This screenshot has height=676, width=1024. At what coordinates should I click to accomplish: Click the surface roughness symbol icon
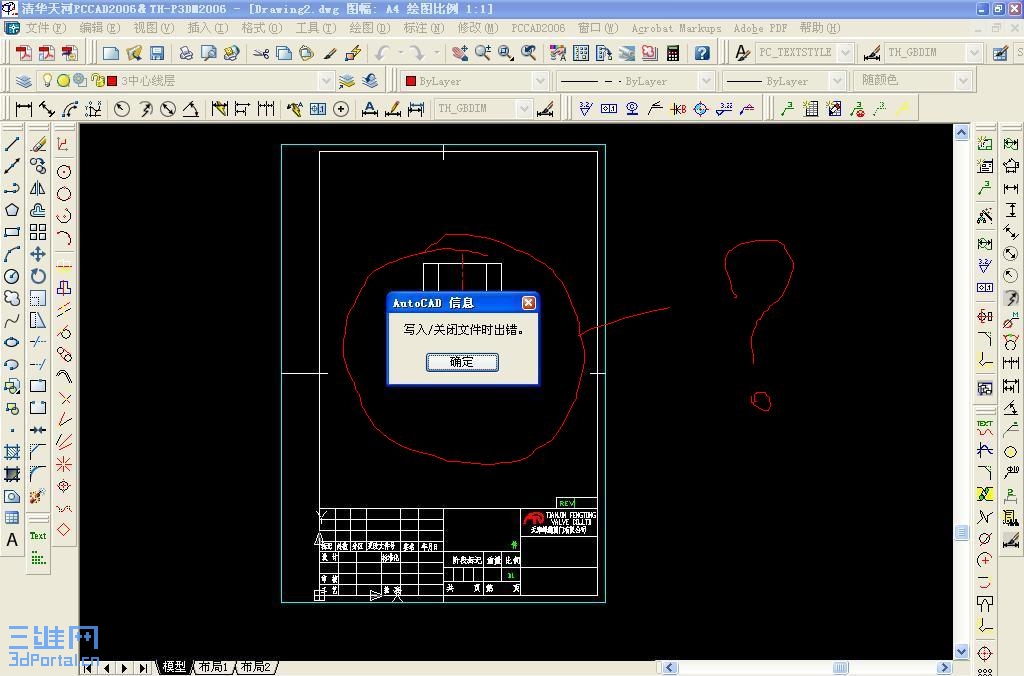point(585,109)
